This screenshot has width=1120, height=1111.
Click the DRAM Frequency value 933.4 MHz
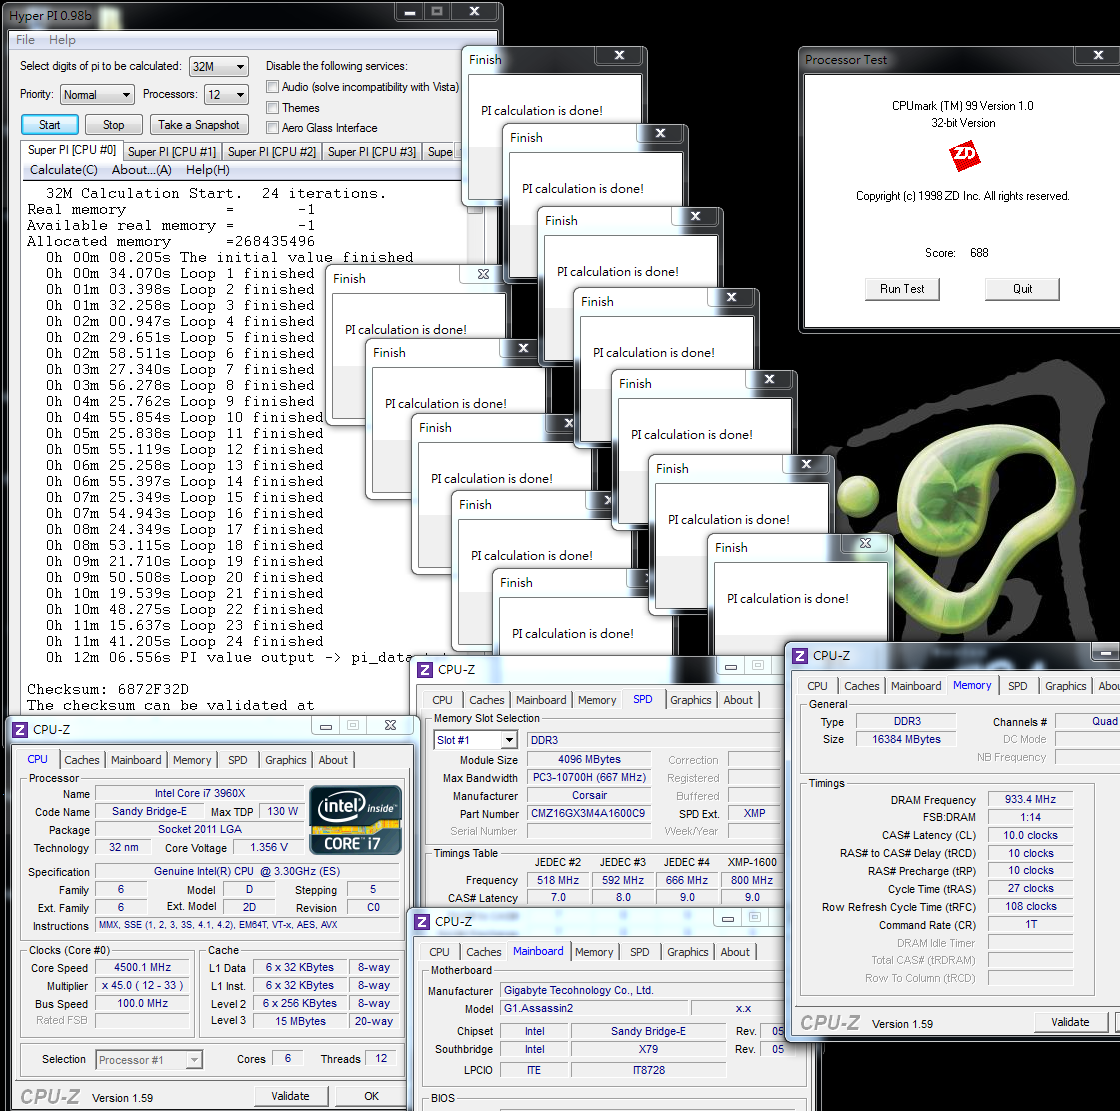pos(1030,799)
